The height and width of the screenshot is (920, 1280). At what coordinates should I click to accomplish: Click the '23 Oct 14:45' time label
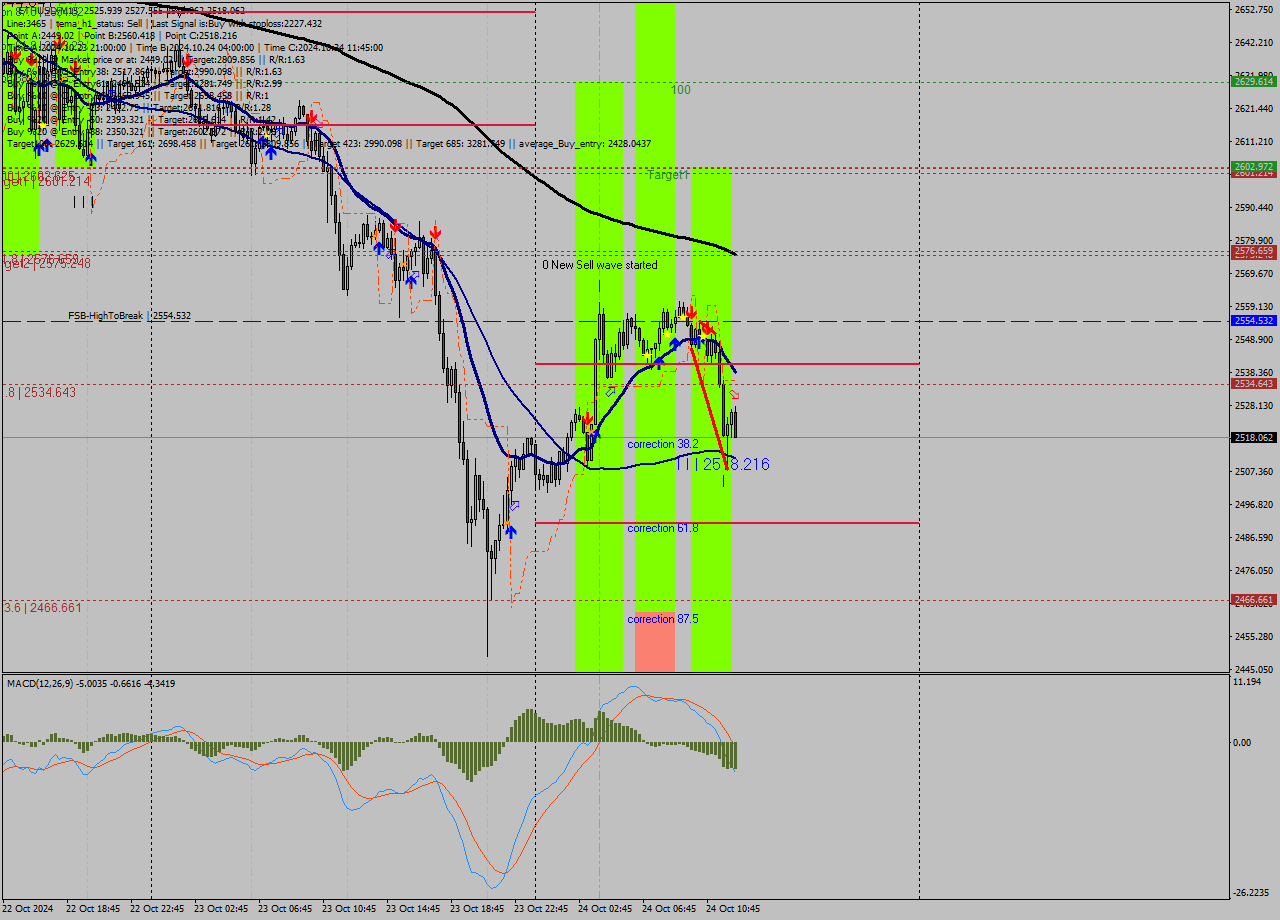[x=412, y=909]
